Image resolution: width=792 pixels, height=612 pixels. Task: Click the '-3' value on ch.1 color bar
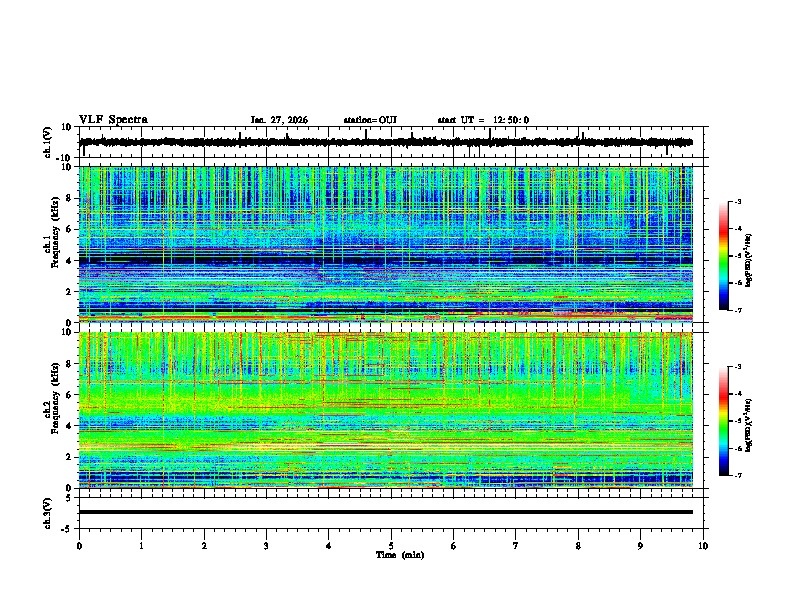coord(738,202)
